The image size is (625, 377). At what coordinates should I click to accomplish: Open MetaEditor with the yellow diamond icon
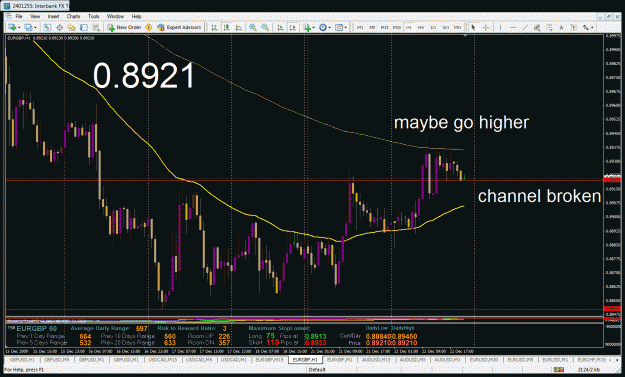coord(149,27)
